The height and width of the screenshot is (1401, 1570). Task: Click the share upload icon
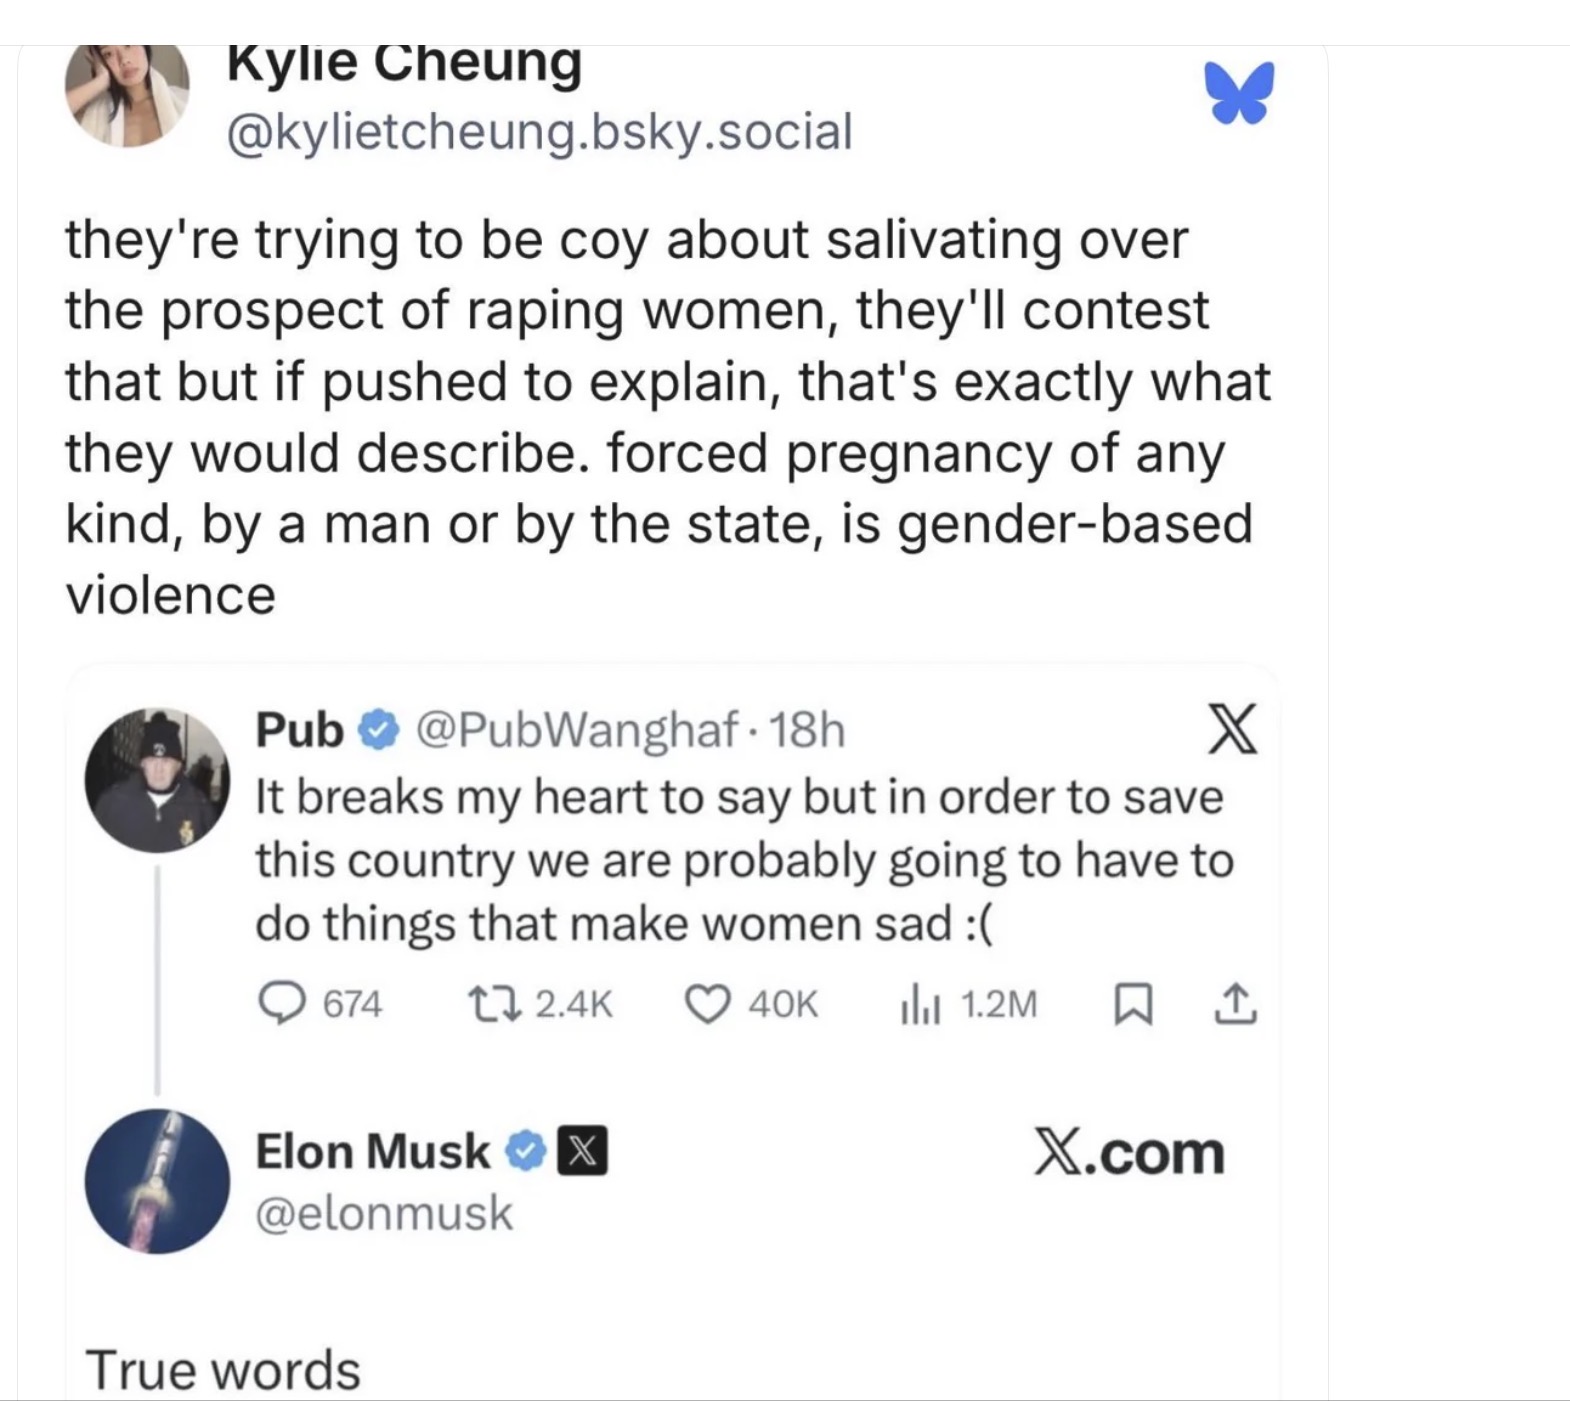tap(1236, 1003)
